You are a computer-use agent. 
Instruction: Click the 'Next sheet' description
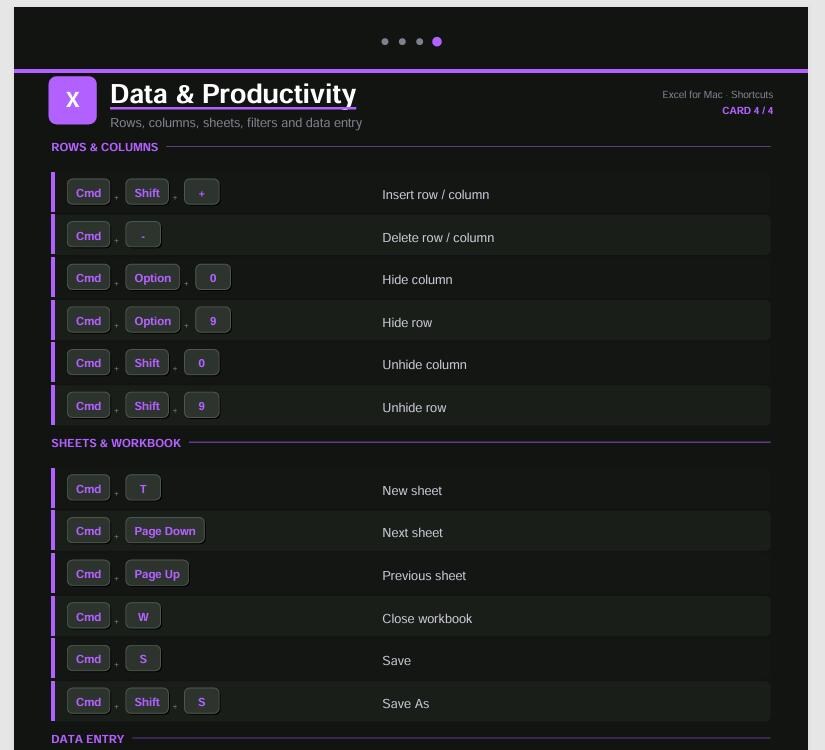(x=412, y=533)
